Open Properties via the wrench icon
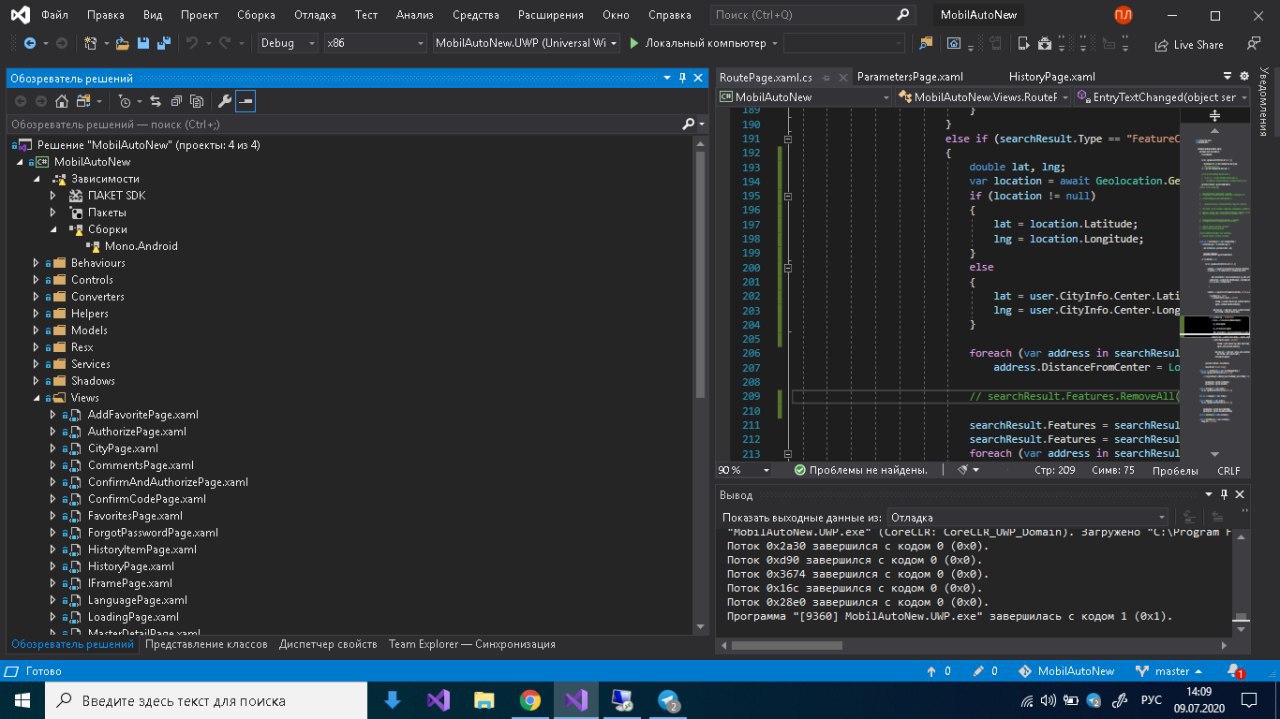Screen dimensions: 1280x719 coord(224,101)
